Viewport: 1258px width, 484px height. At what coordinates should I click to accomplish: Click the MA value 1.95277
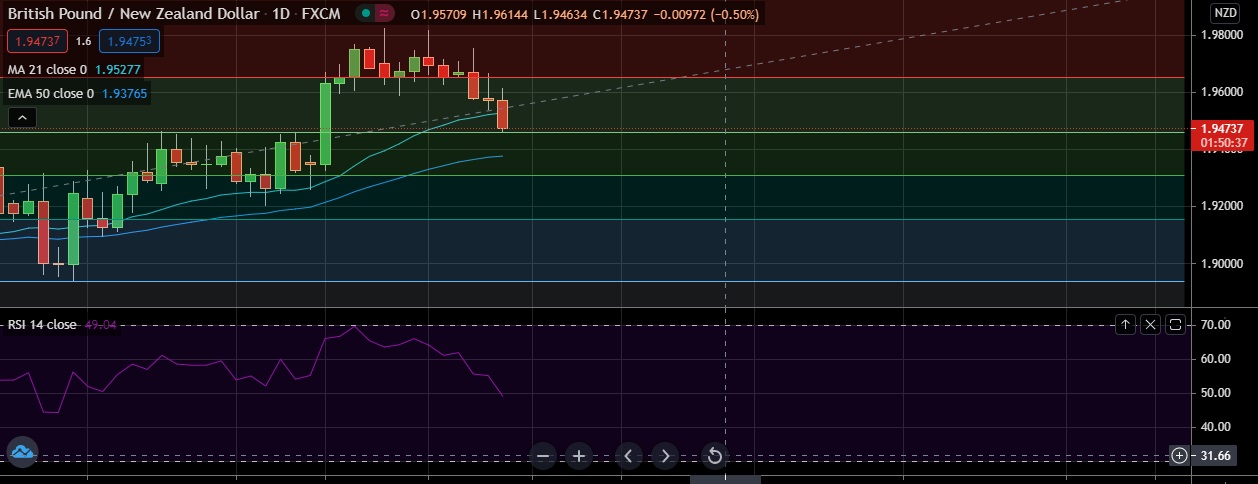point(119,70)
